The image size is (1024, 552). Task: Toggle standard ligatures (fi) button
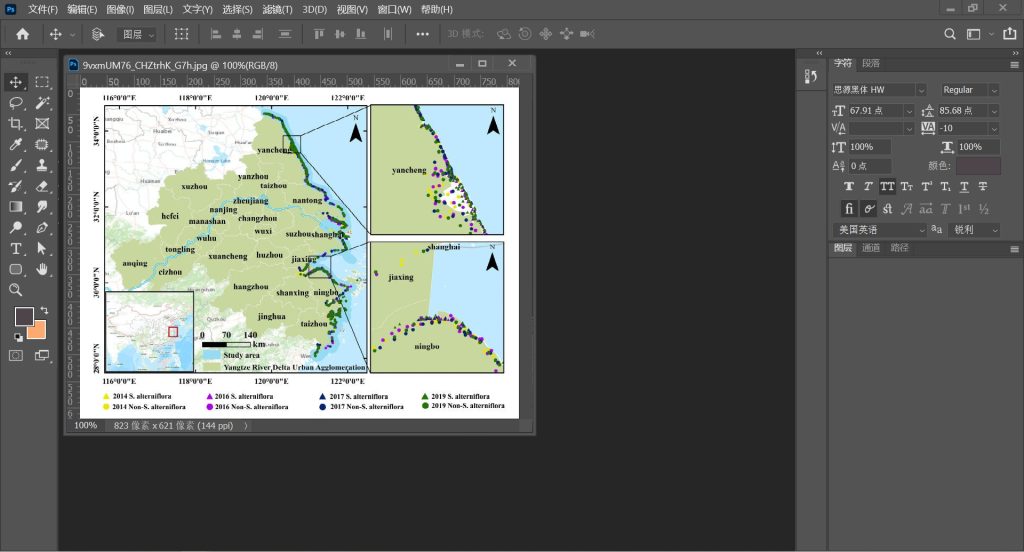point(849,208)
